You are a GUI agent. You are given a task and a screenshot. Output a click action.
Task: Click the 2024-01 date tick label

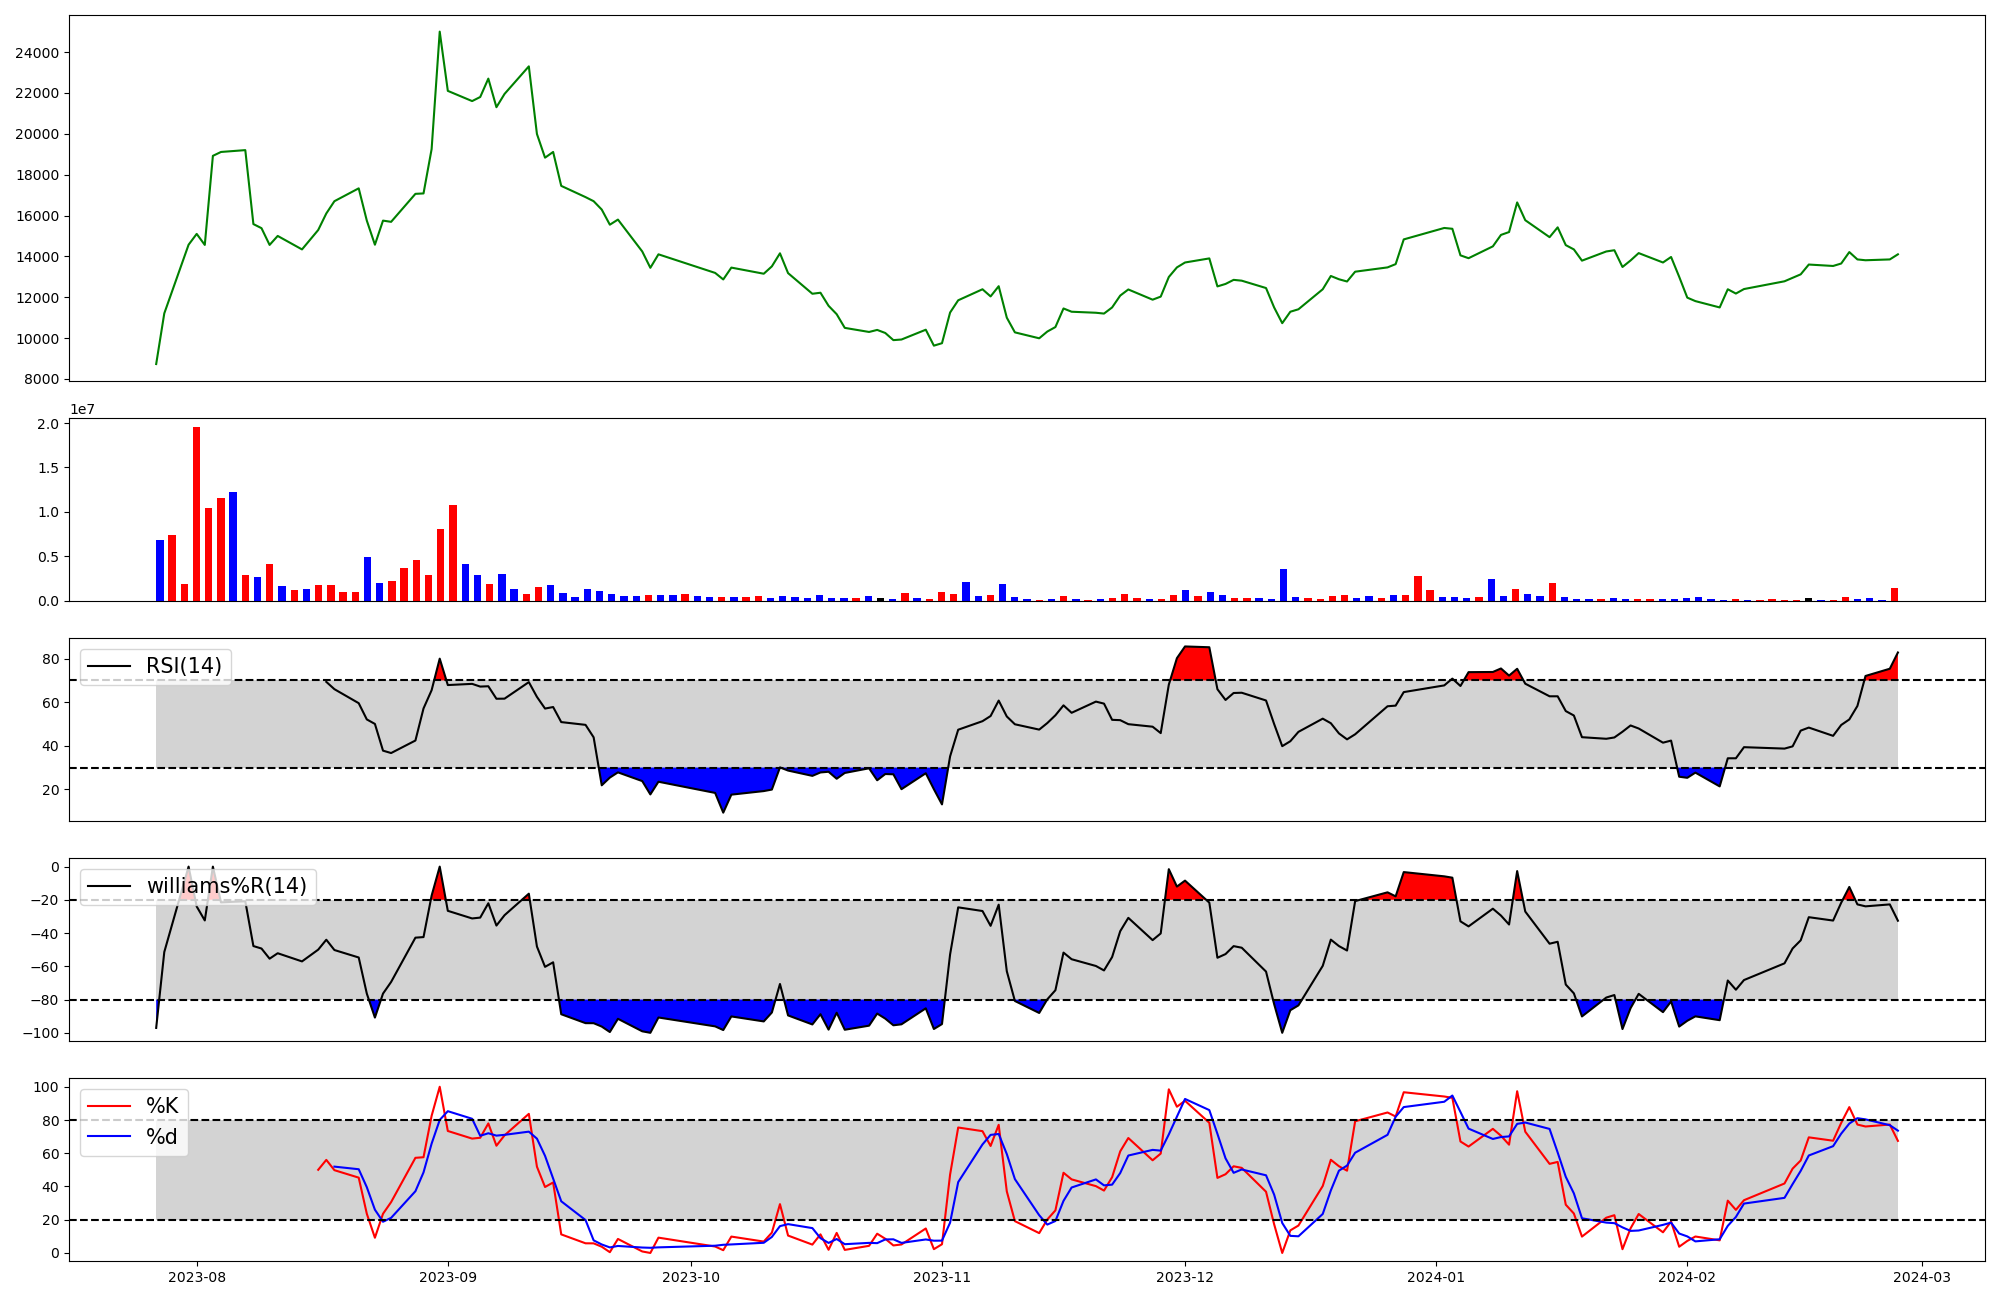point(1436,1277)
